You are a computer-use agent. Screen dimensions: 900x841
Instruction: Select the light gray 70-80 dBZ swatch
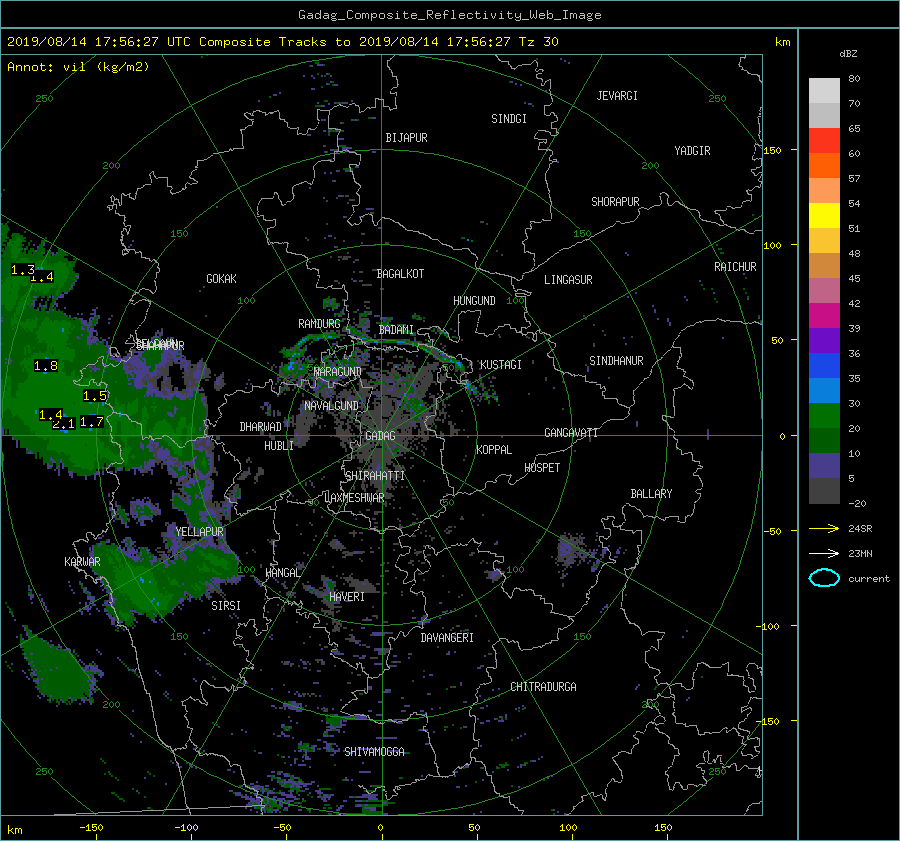coord(824,90)
